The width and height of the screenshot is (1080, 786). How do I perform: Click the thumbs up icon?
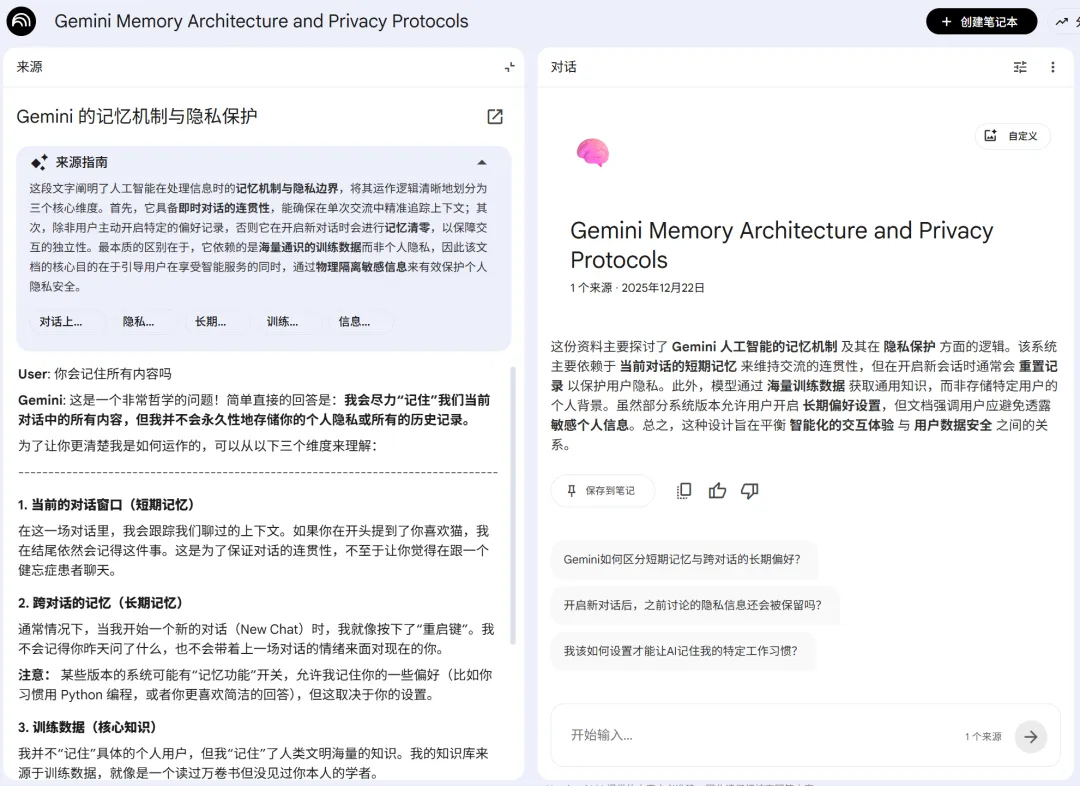(x=717, y=490)
